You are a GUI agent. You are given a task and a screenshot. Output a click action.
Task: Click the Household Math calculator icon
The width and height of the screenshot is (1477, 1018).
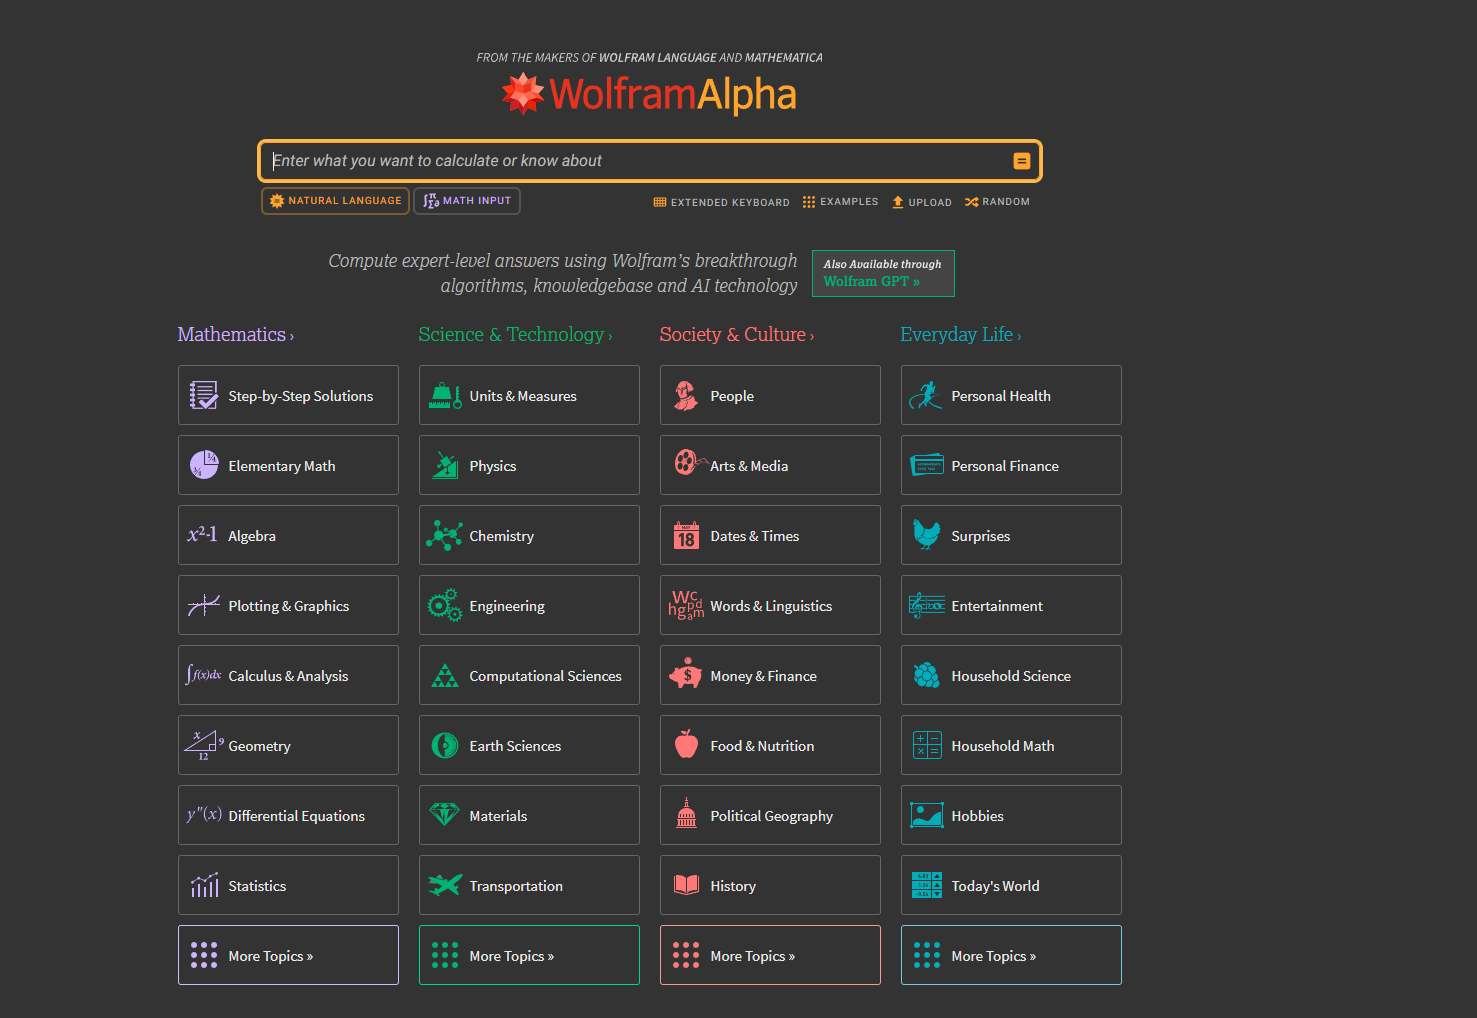pyautogui.click(x=927, y=745)
